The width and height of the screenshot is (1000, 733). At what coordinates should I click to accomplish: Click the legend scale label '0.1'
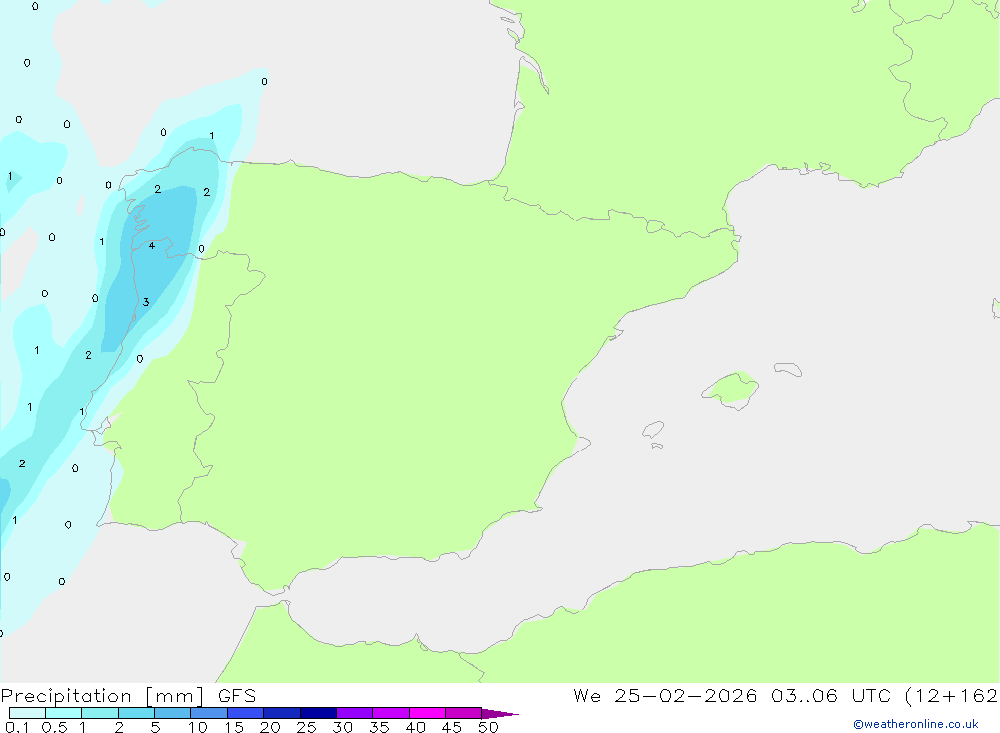pos(17,727)
